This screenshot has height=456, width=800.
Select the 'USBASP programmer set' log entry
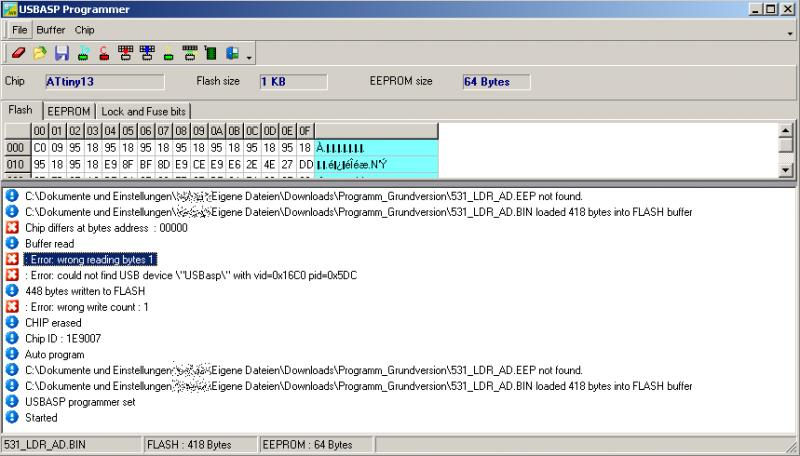[x=80, y=402]
